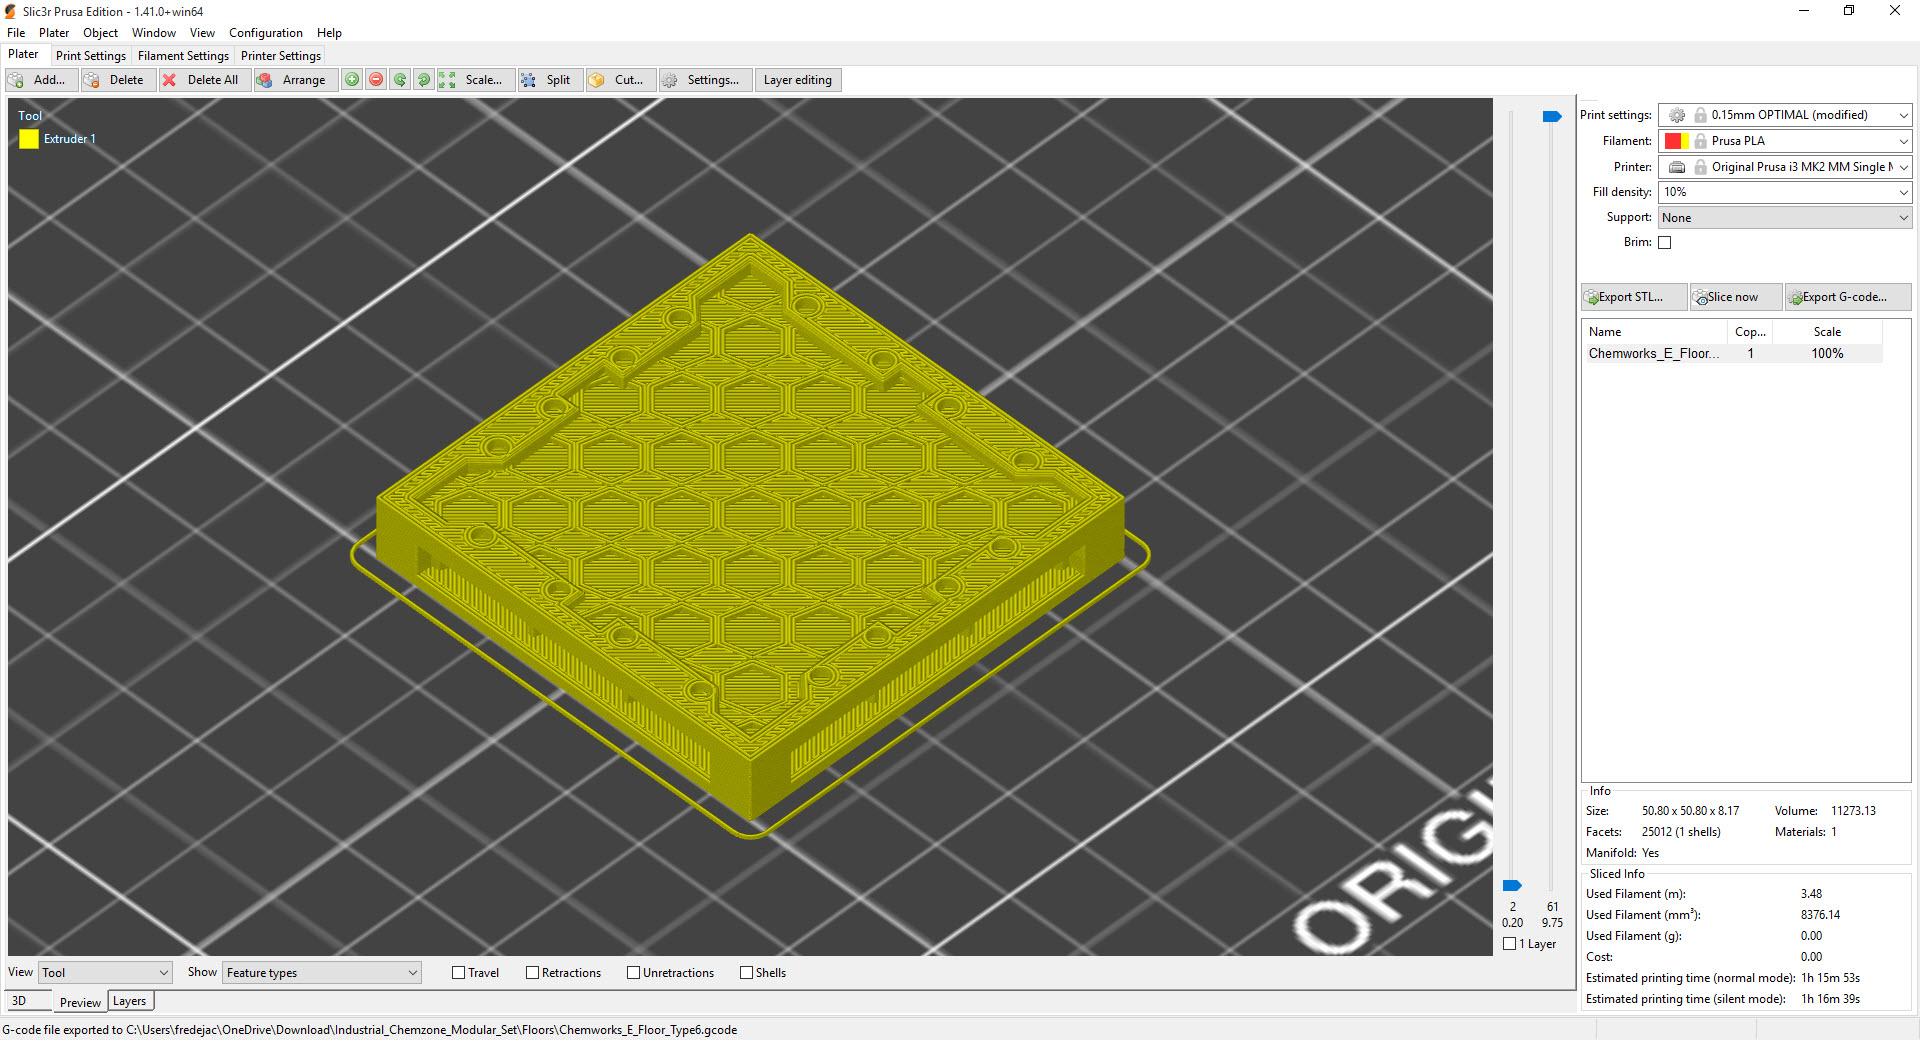Open the Print settings preset dropdown
The width and height of the screenshot is (1920, 1040).
pos(1785,115)
